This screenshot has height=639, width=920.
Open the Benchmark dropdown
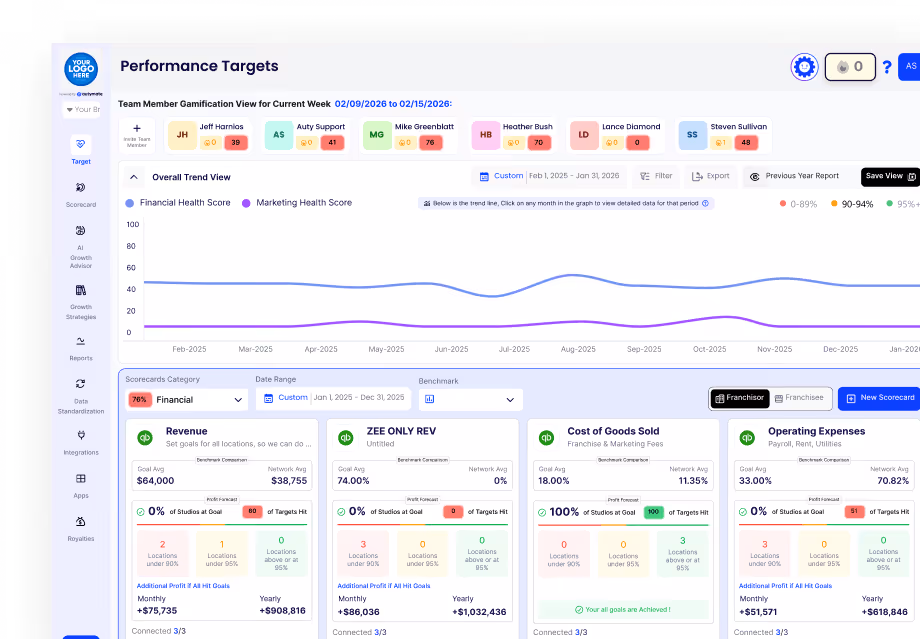coord(471,400)
